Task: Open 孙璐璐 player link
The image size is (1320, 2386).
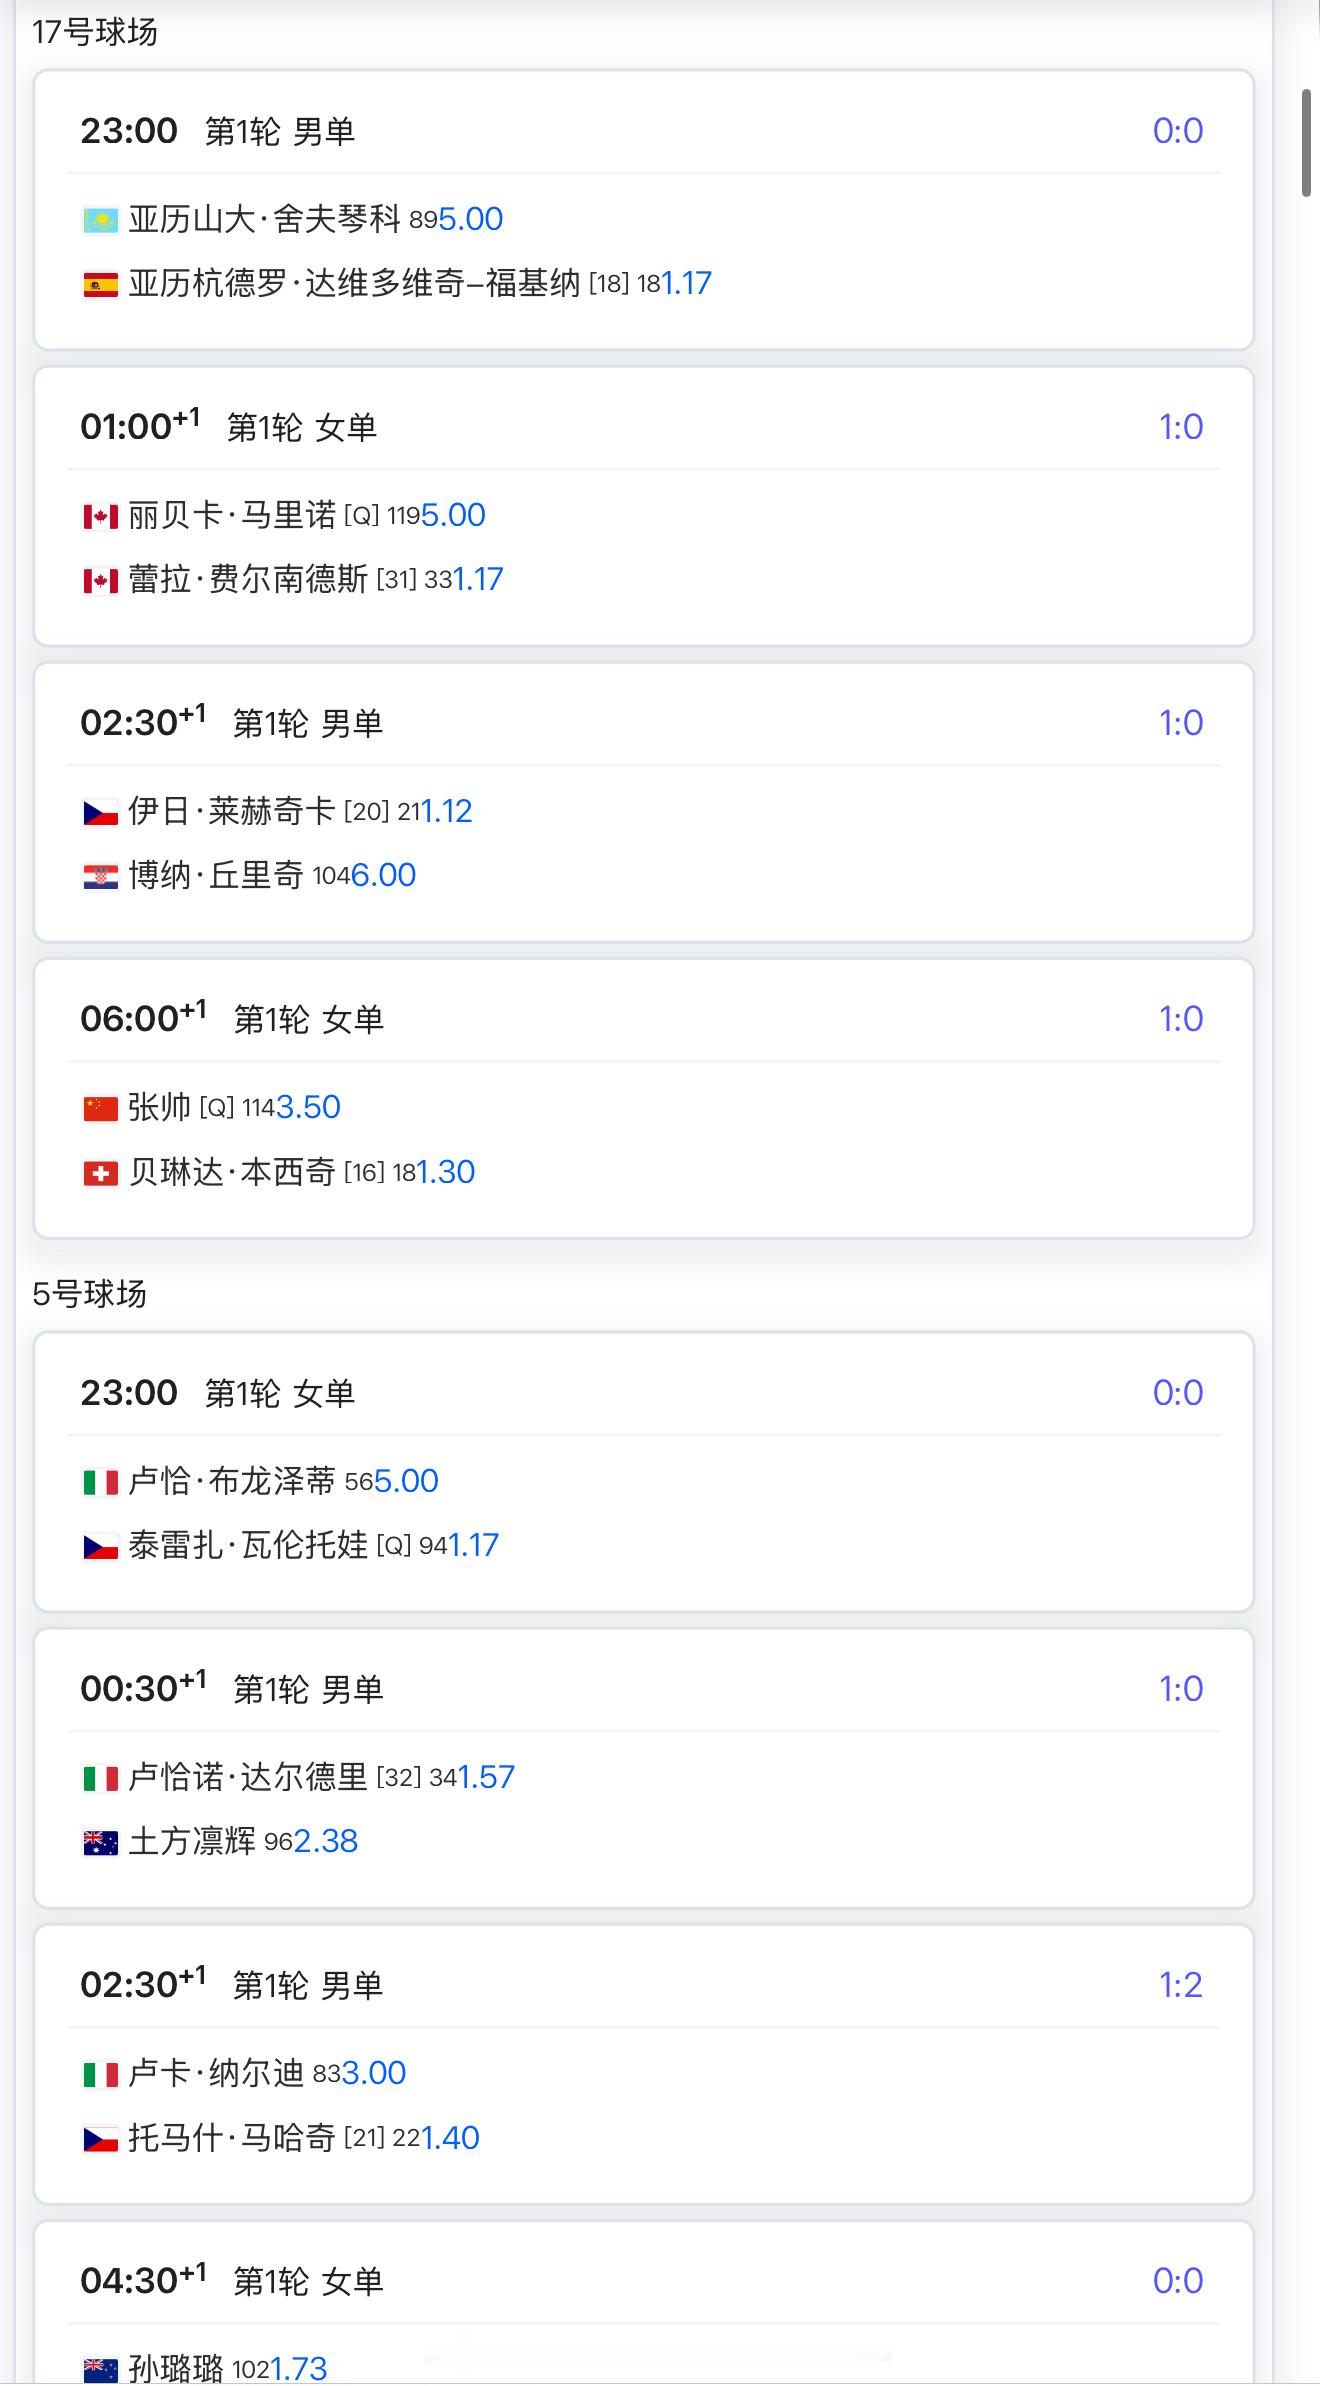Action: click(176, 2368)
